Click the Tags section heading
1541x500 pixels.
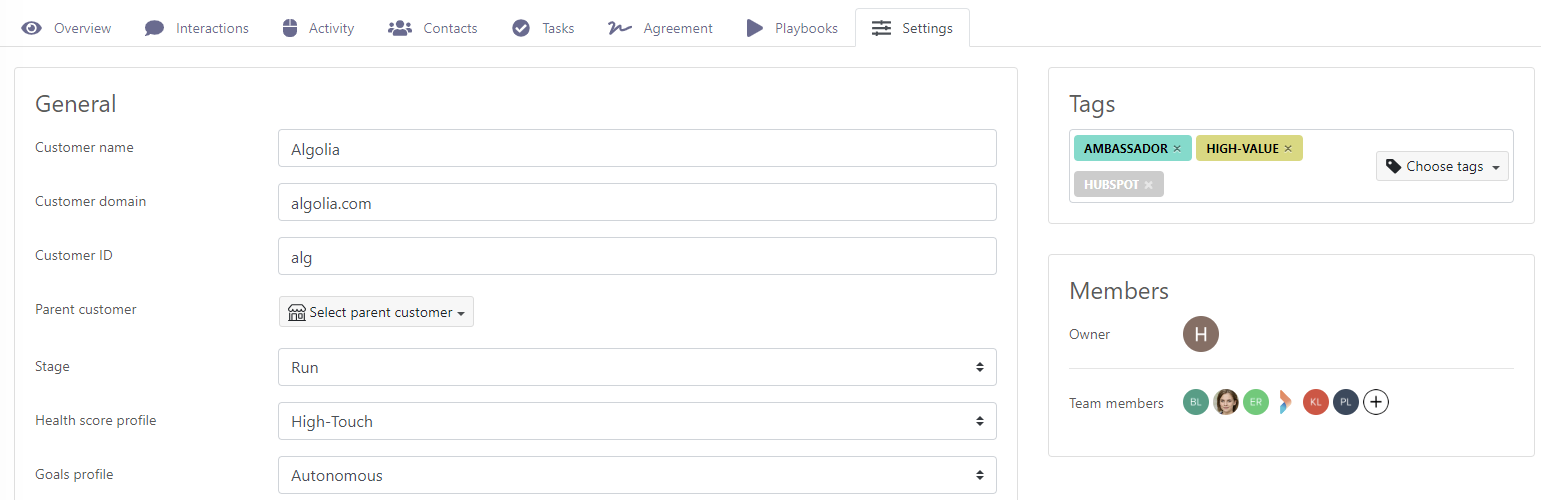pos(1092,103)
